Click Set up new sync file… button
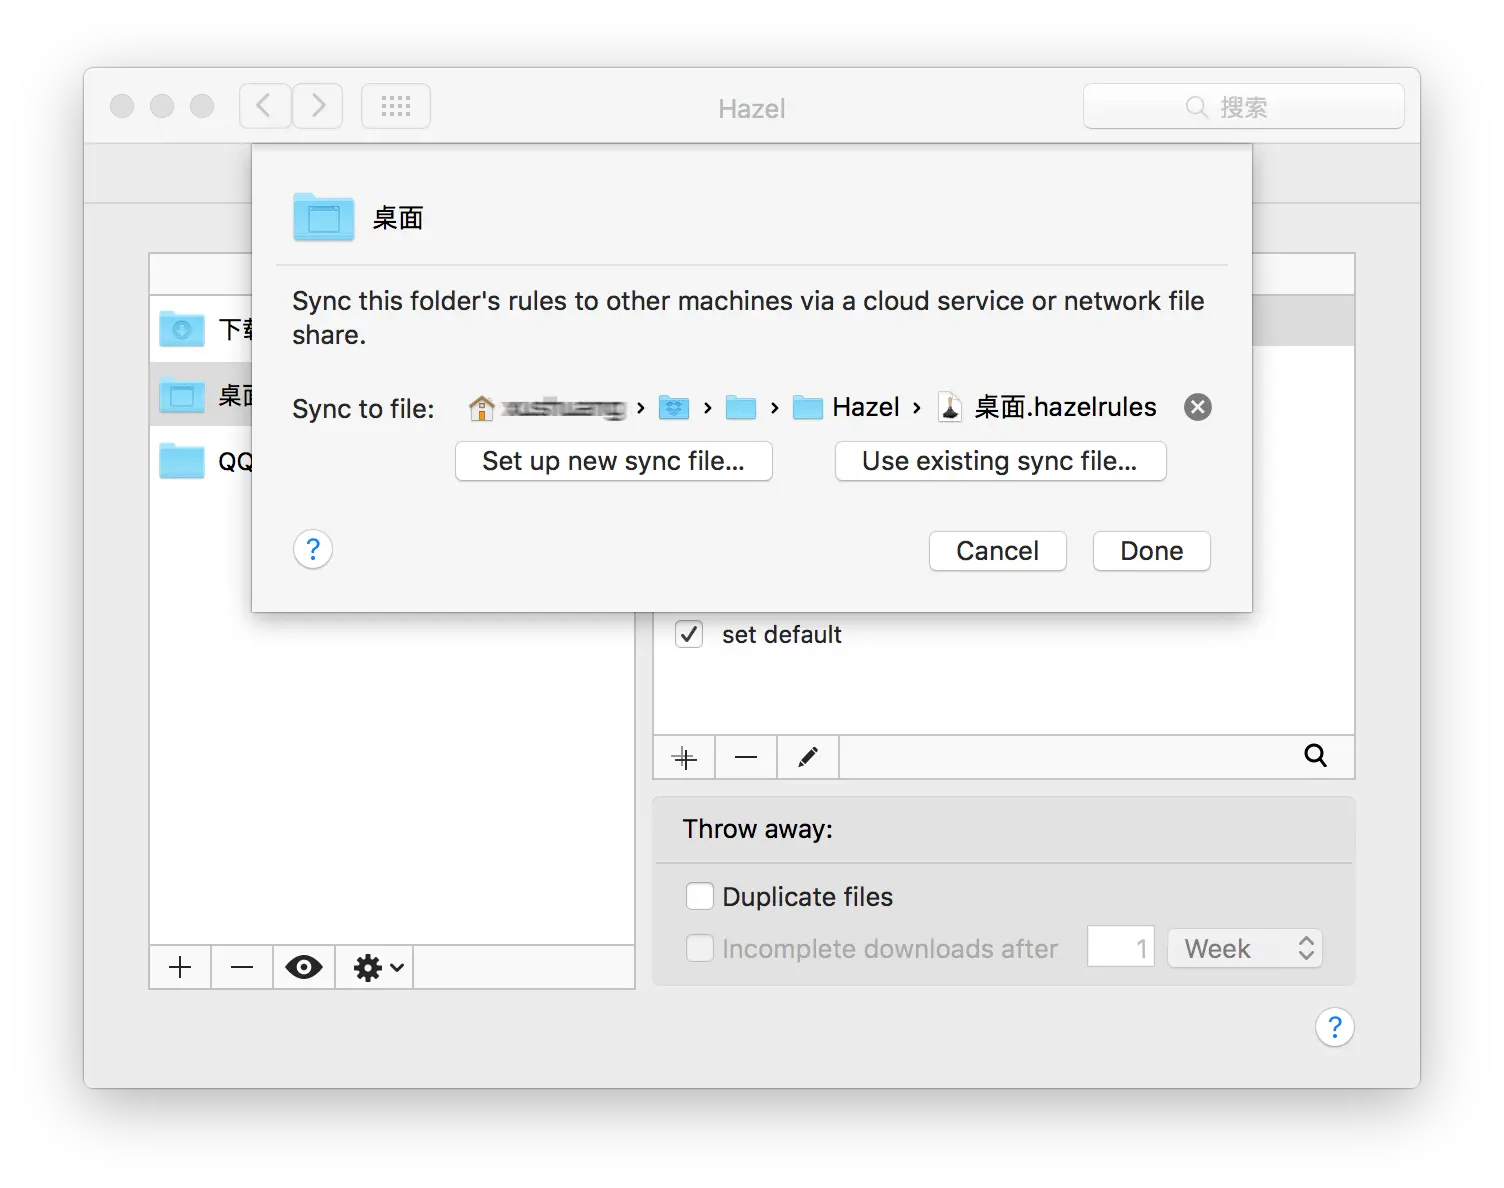Image resolution: width=1504 pixels, height=1188 pixels. click(614, 461)
